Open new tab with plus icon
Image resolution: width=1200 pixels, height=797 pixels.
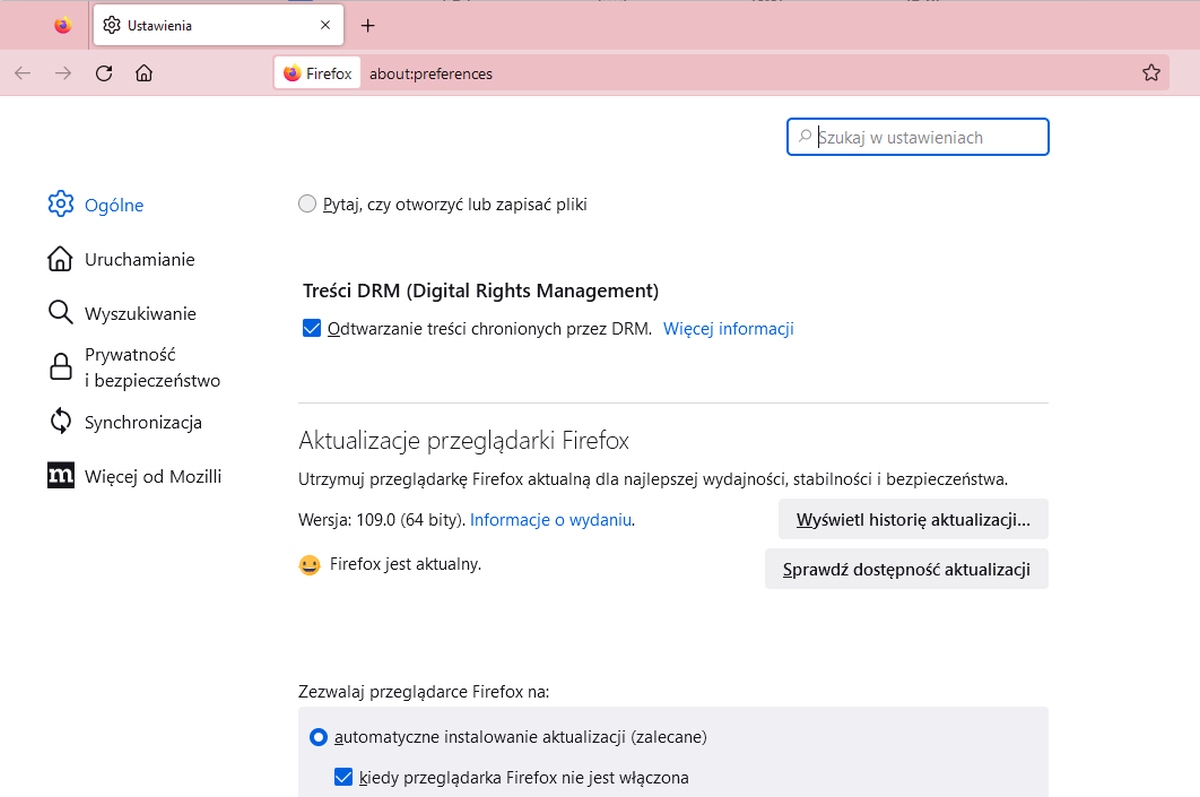click(368, 26)
